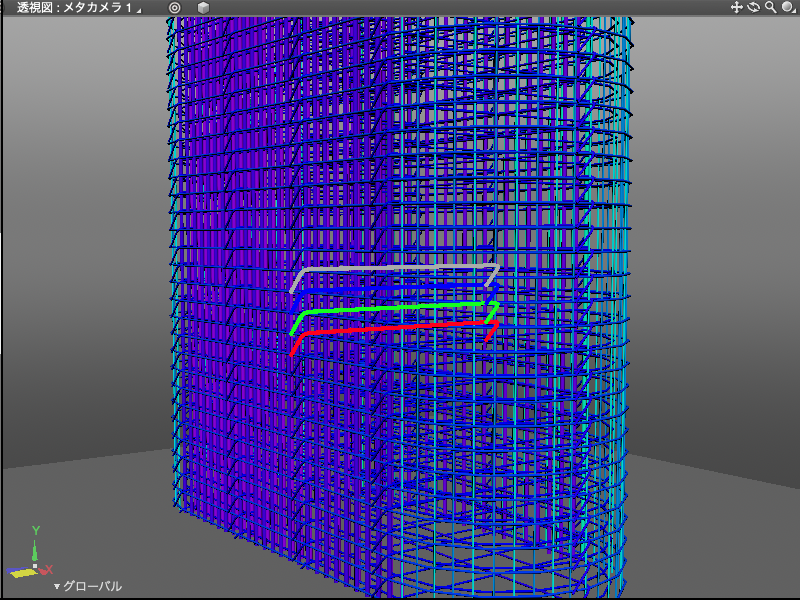Select the rotate view arrows icon
The image size is (800, 600).
[753, 7]
